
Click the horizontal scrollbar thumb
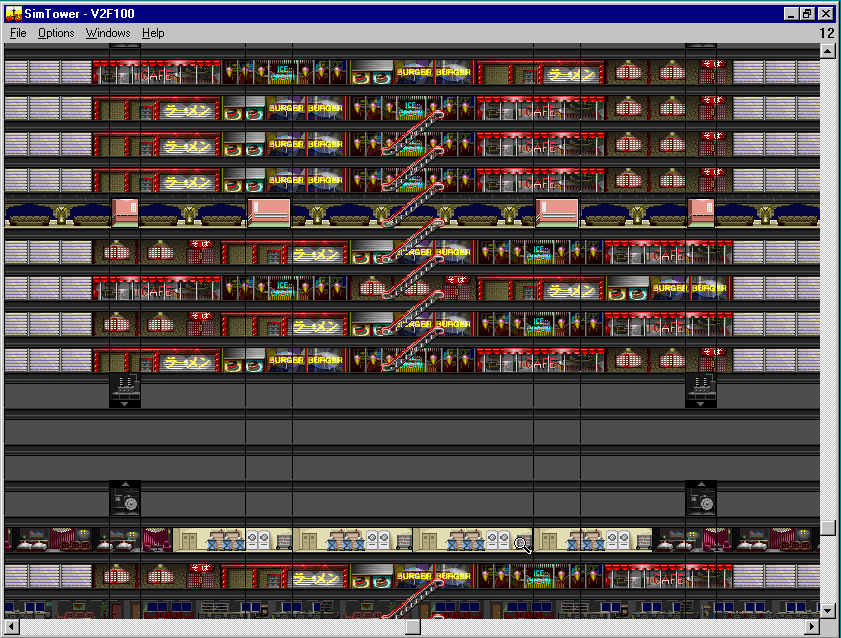pos(410,628)
